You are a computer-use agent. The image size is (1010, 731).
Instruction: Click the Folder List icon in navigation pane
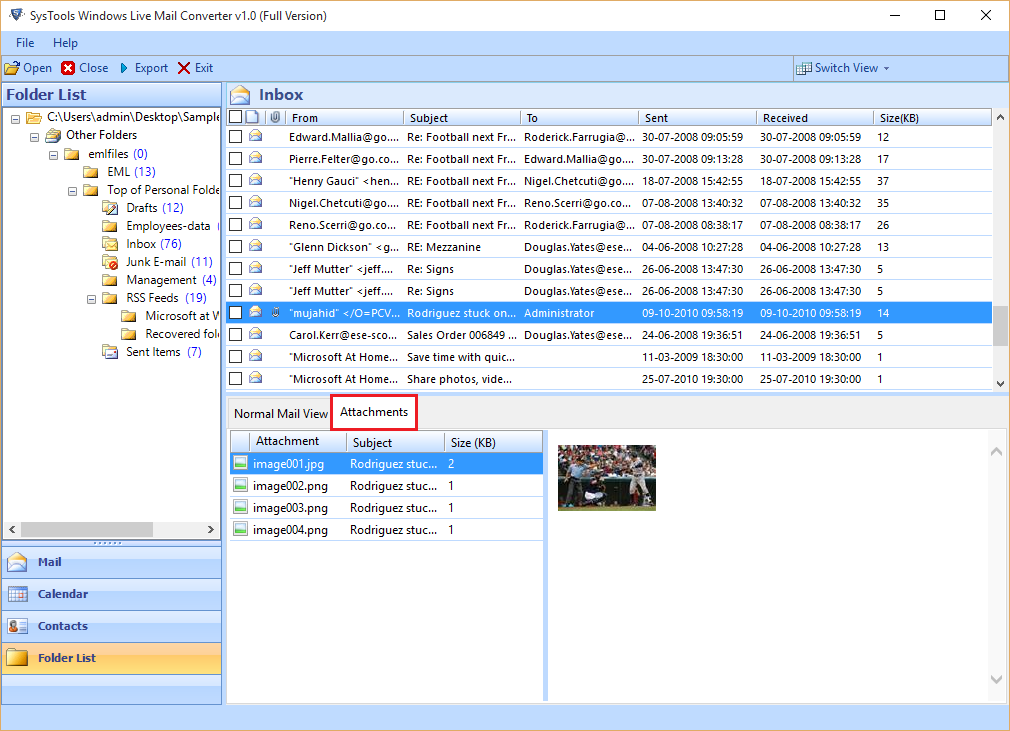[17, 658]
